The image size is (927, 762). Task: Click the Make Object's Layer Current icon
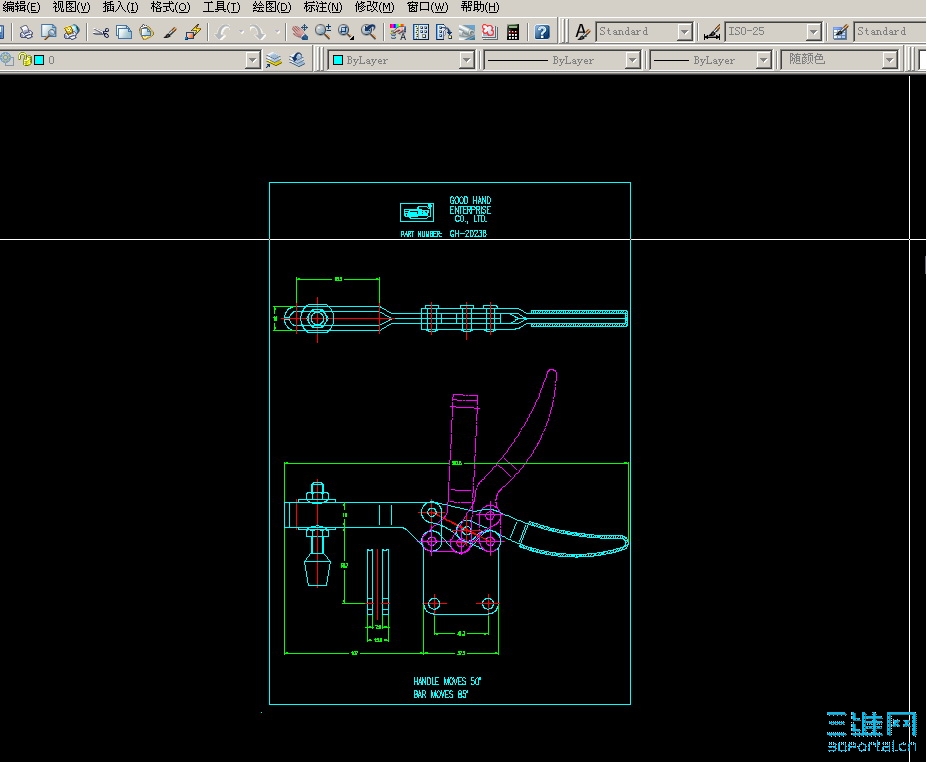click(274, 60)
